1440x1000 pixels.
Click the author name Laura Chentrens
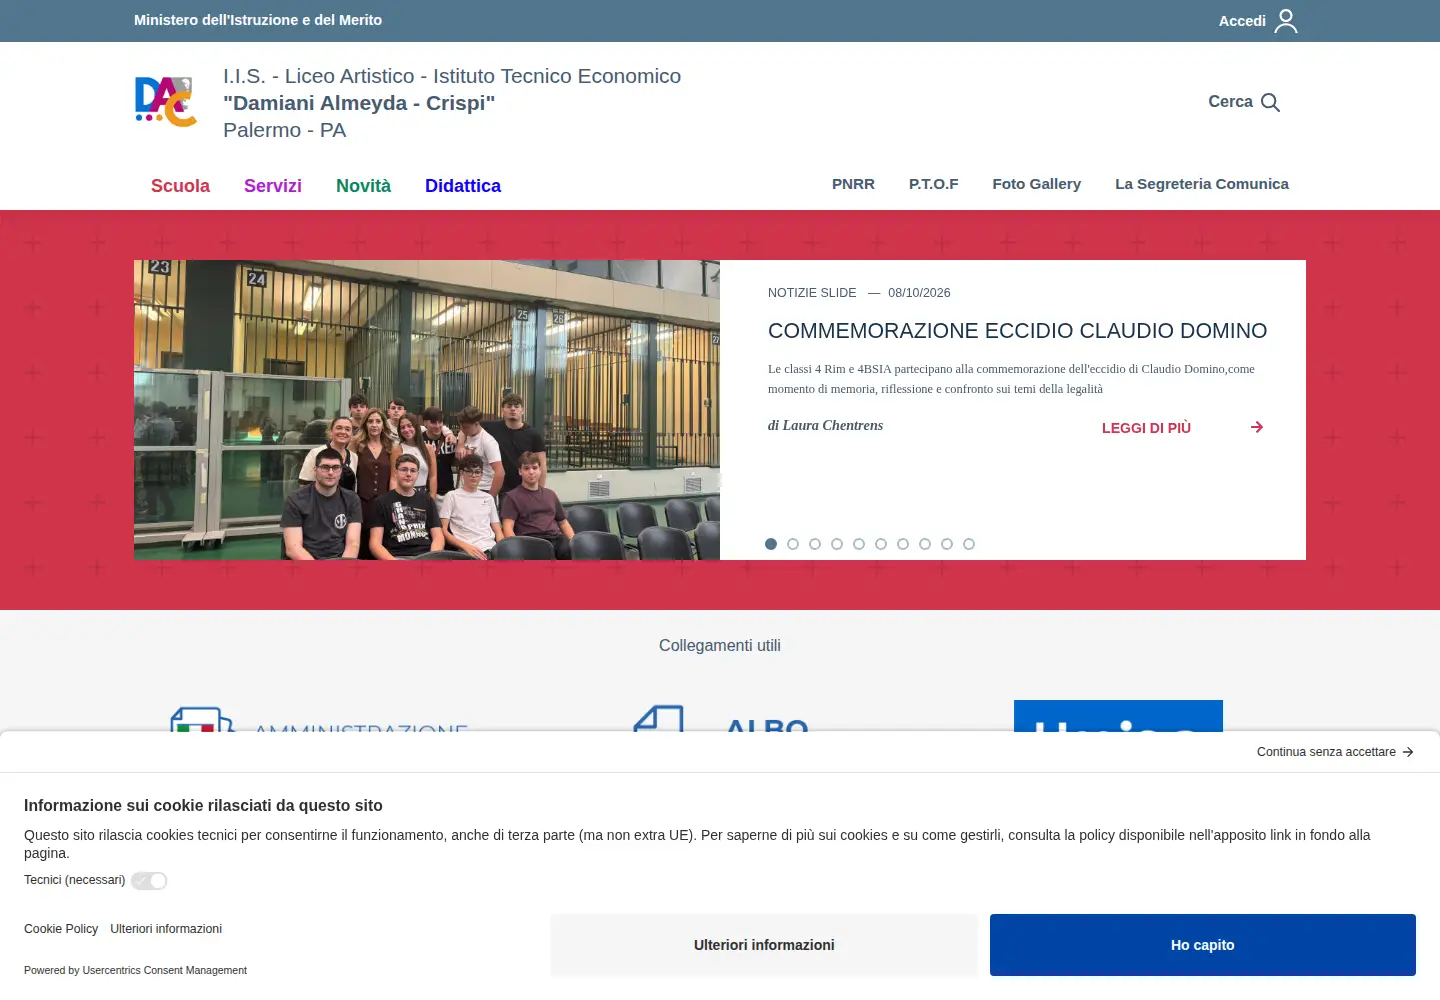pos(832,425)
